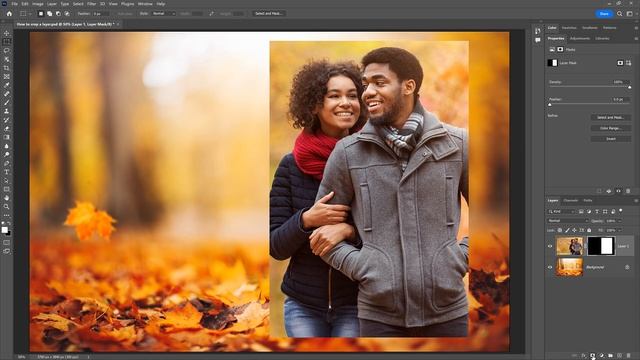The height and width of the screenshot is (360, 640).
Task: Choose Subtract from selection mode icon
Action: (x=58, y=13)
